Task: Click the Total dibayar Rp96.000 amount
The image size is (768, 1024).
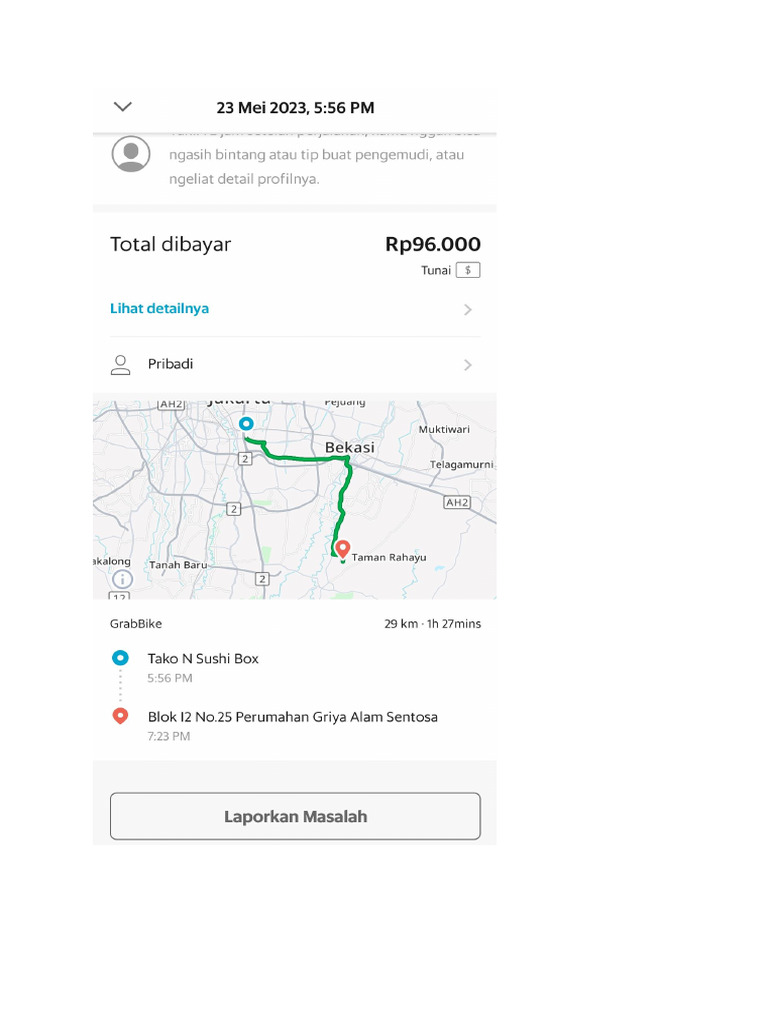Action: coord(432,244)
